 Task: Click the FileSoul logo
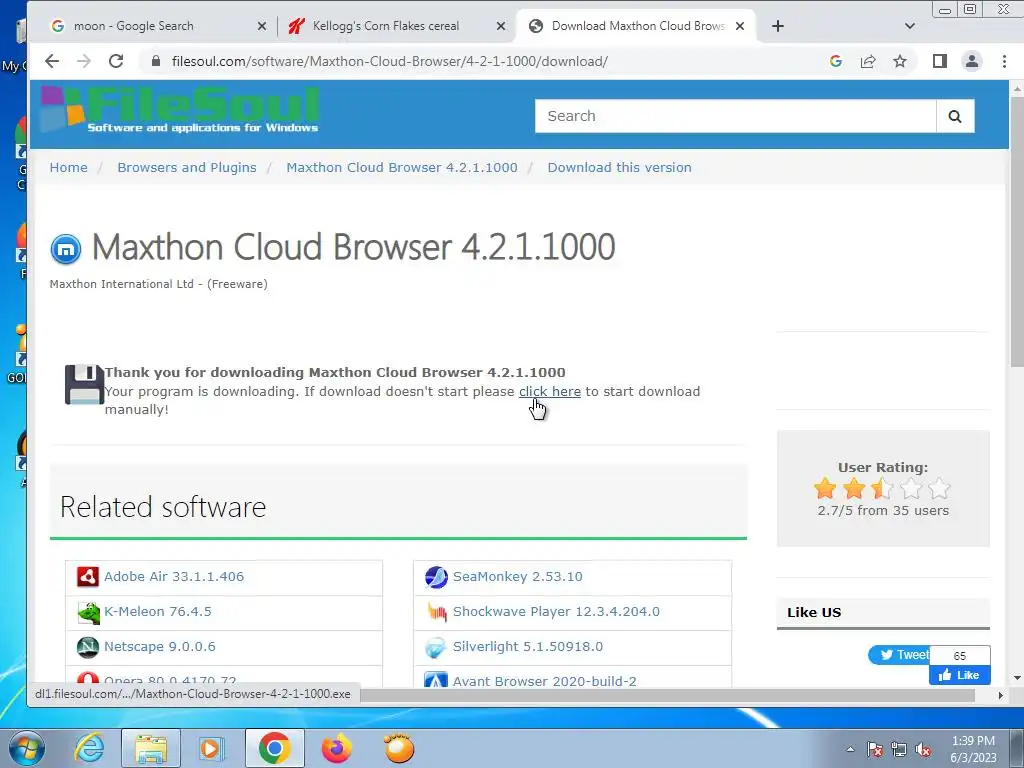(x=180, y=110)
